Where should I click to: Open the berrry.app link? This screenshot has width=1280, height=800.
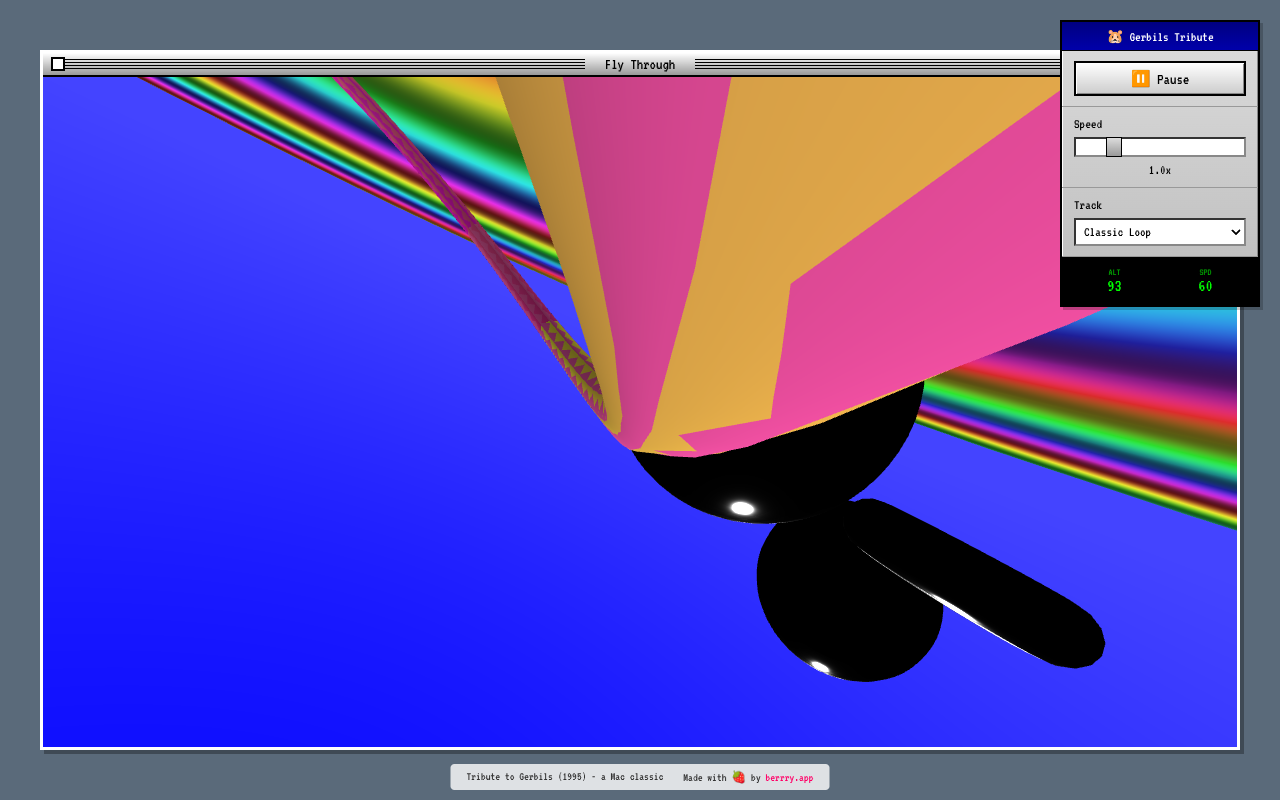(x=789, y=778)
